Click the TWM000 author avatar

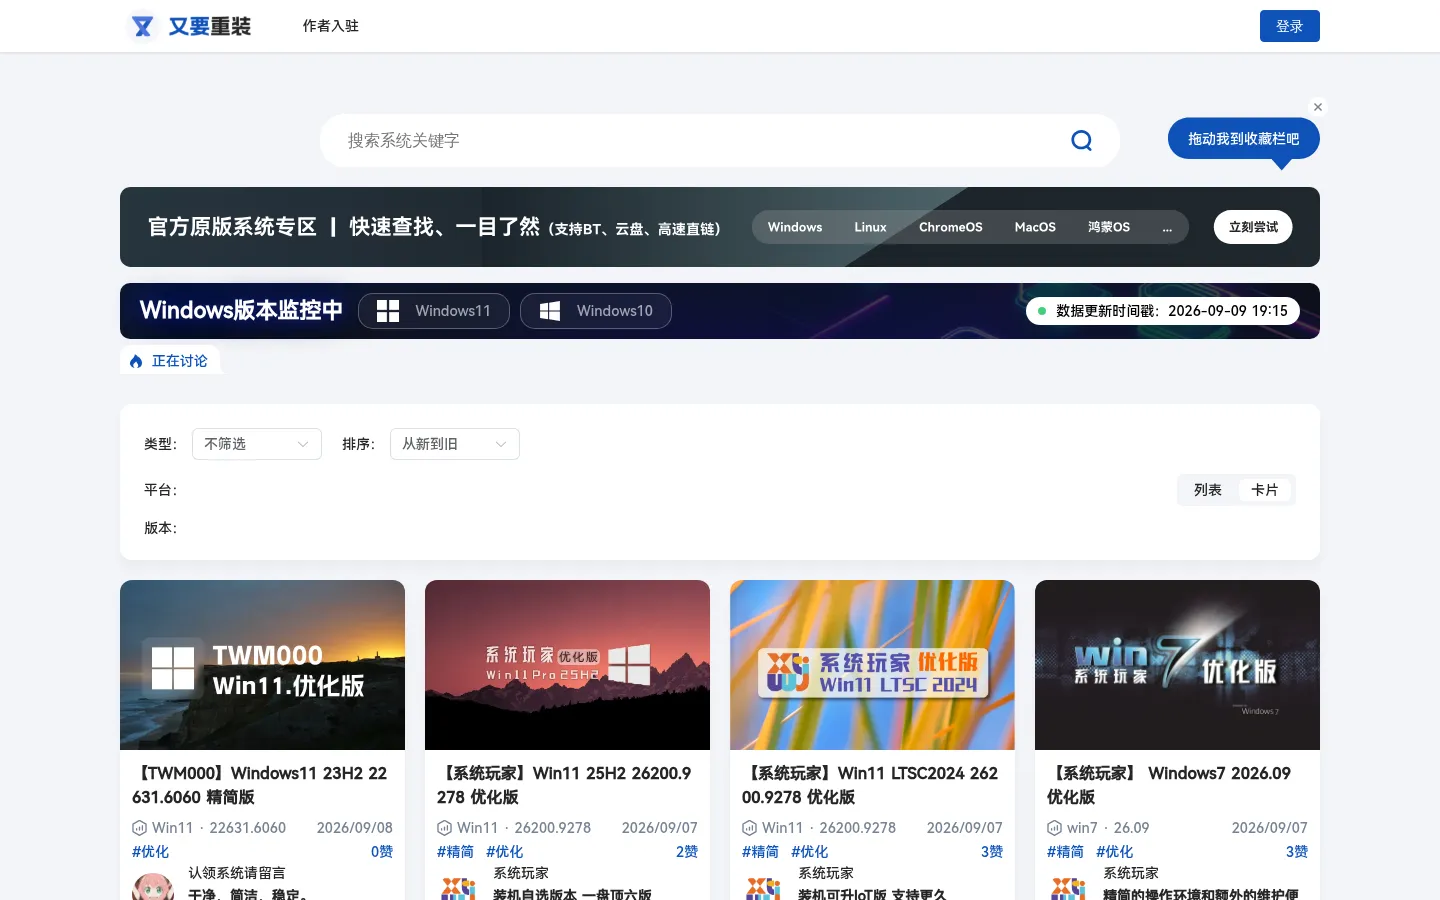click(153, 887)
